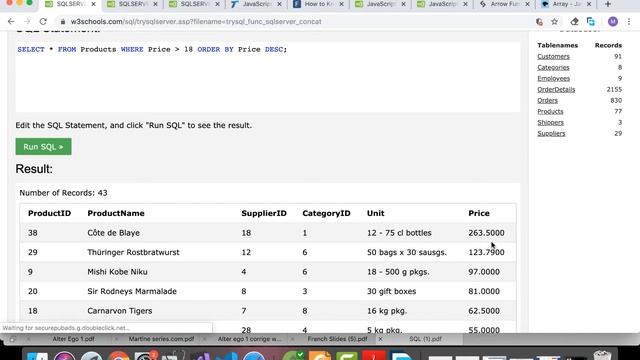Click the ProductID column header

49,213
